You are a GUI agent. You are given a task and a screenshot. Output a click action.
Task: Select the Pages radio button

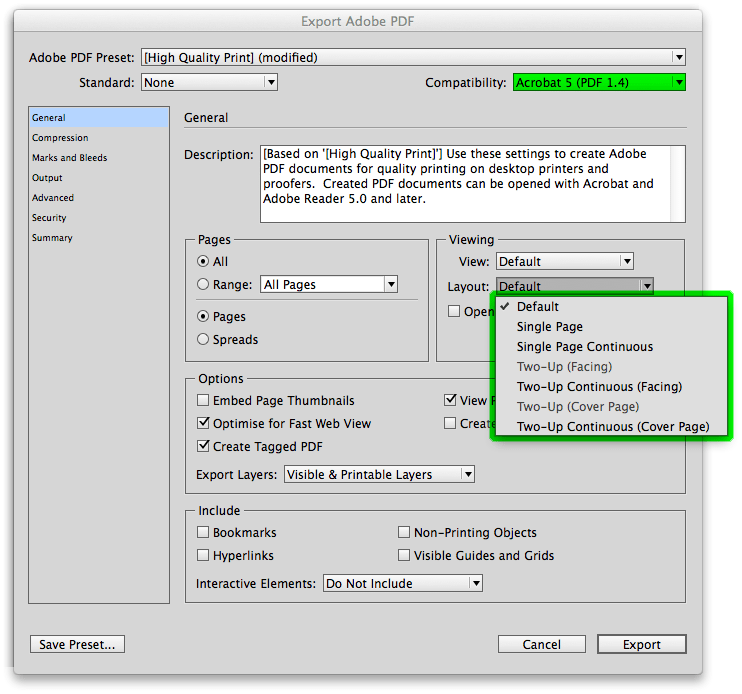pyautogui.click(x=203, y=316)
